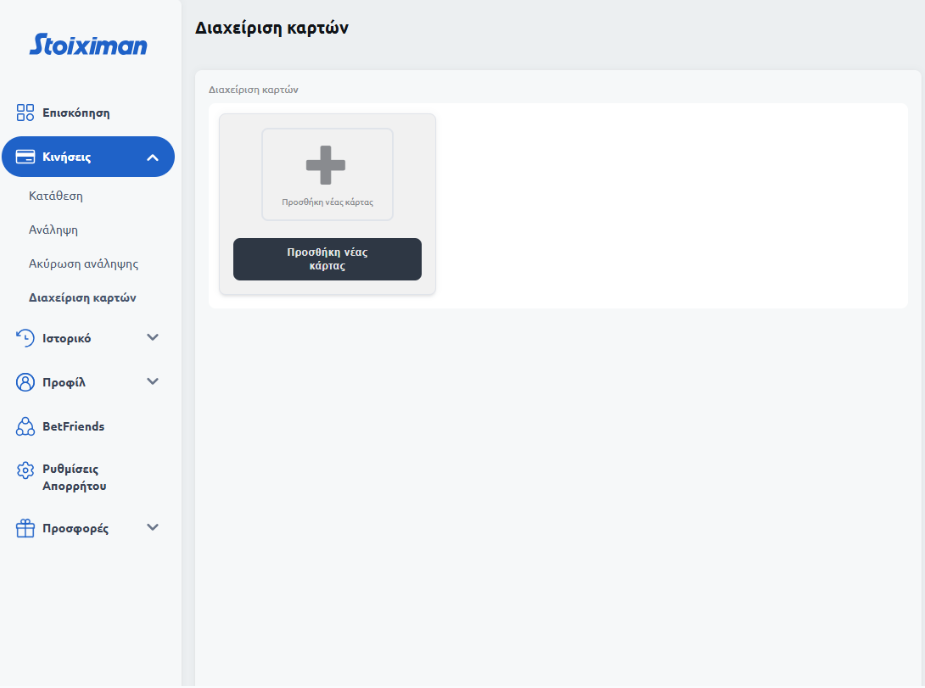The image size is (925, 688).
Task: Open the BetFriends text link
Action: pos(73,427)
